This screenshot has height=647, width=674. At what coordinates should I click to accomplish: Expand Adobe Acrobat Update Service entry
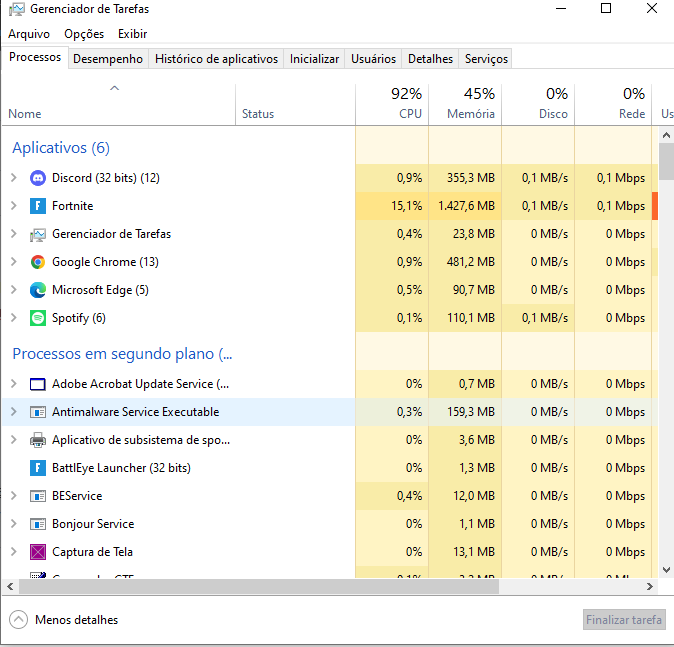point(14,383)
